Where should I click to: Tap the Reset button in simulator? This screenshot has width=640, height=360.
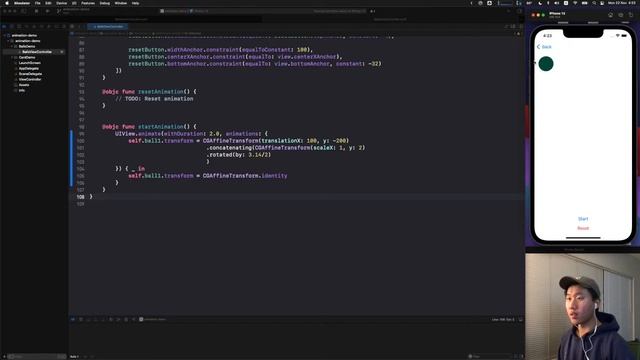pos(583,228)
